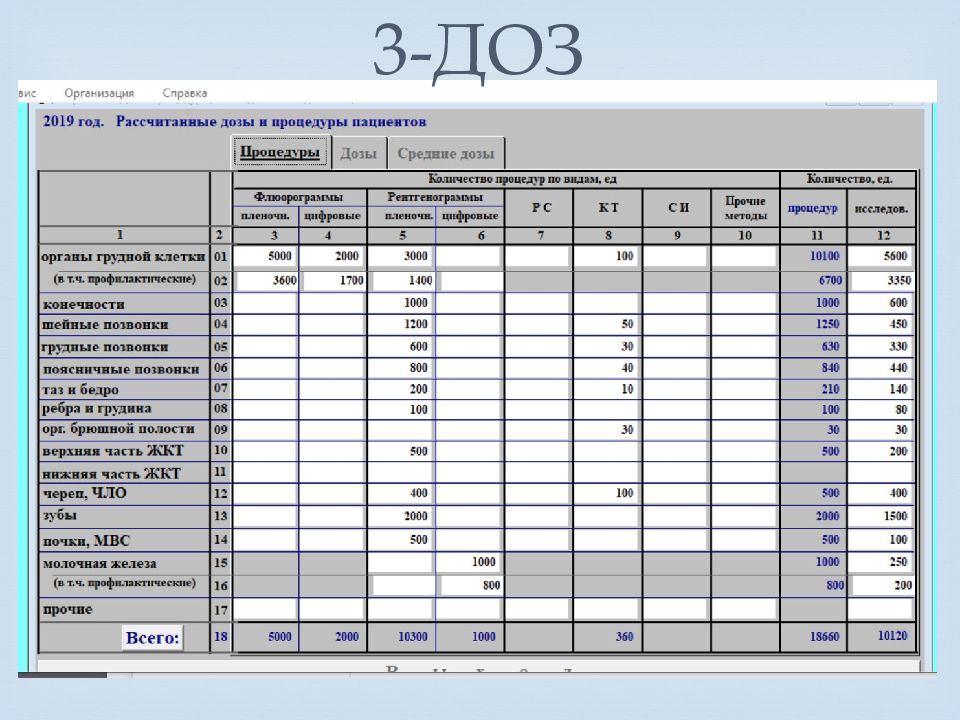Open the Справка menu
This screenshot has height=720, width=960.
184,91
